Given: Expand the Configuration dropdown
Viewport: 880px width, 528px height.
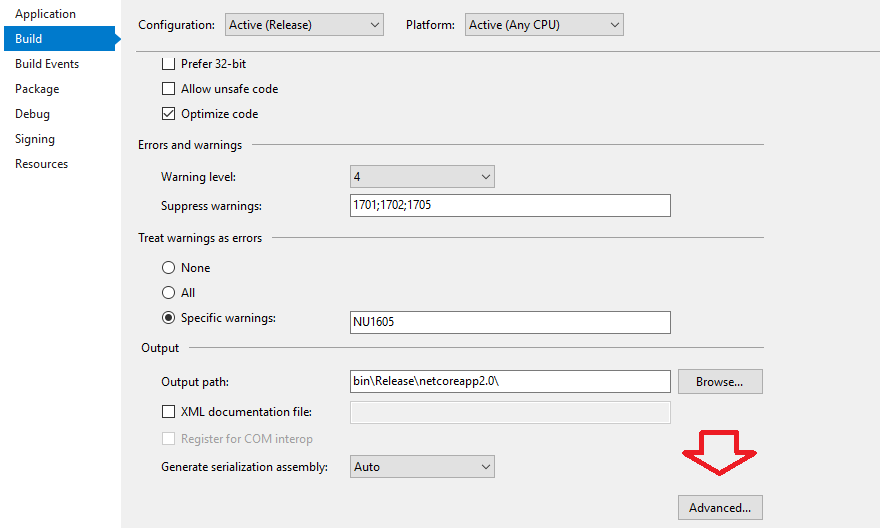Looking at the screenshot, I should 304,25.
